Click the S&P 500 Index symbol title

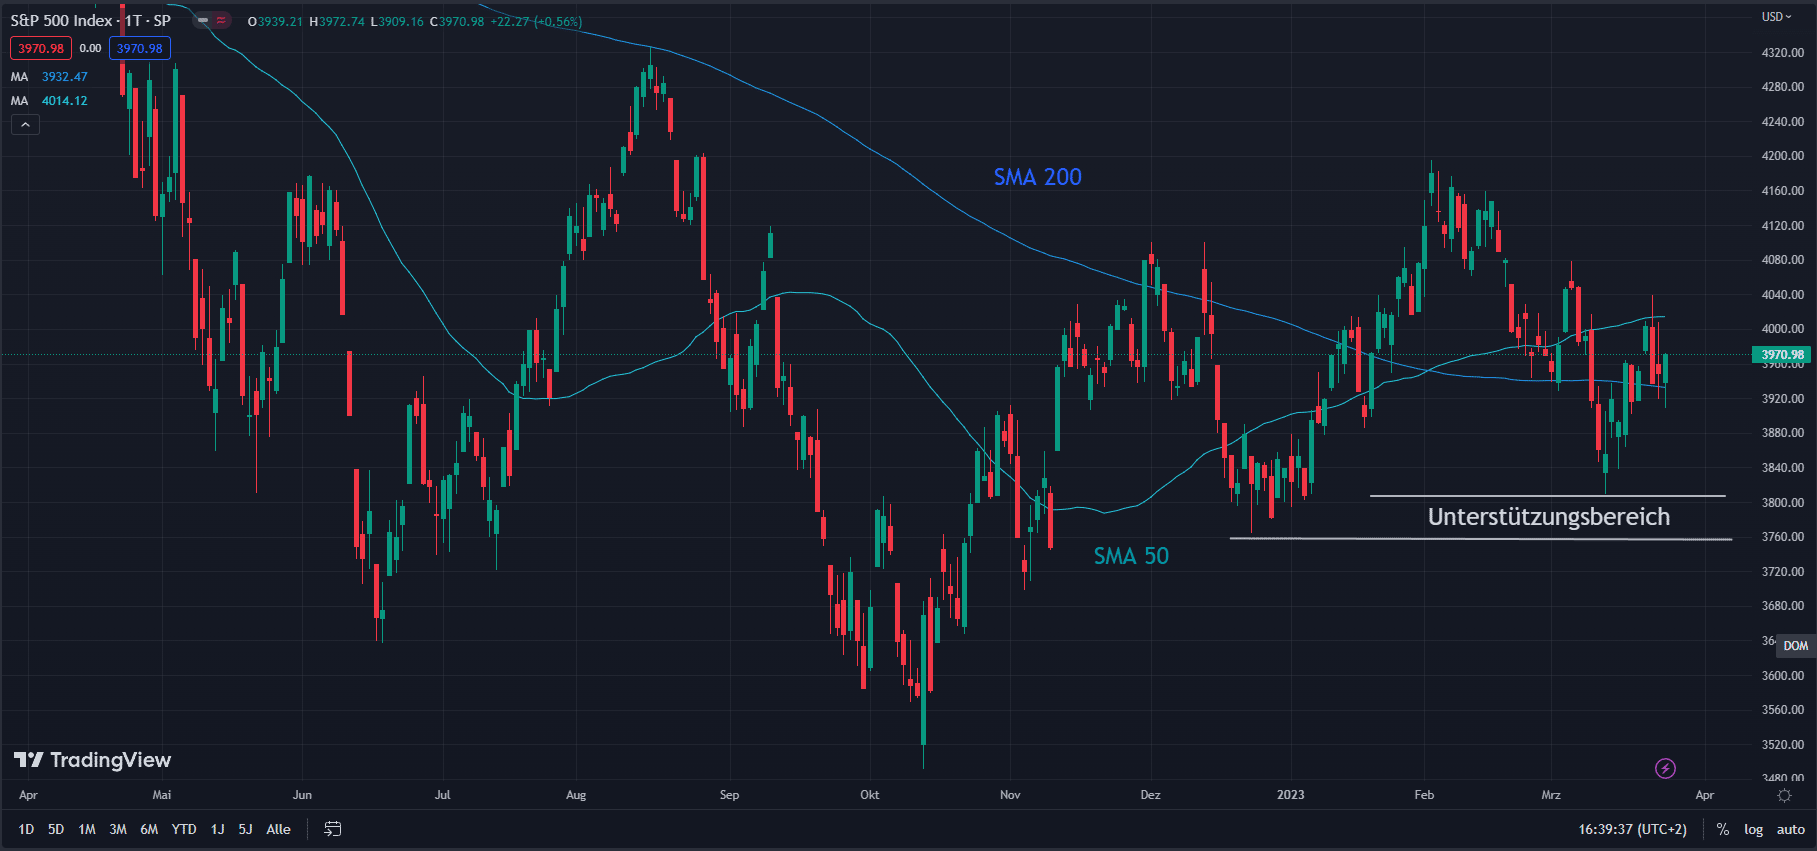coord(90,20)
